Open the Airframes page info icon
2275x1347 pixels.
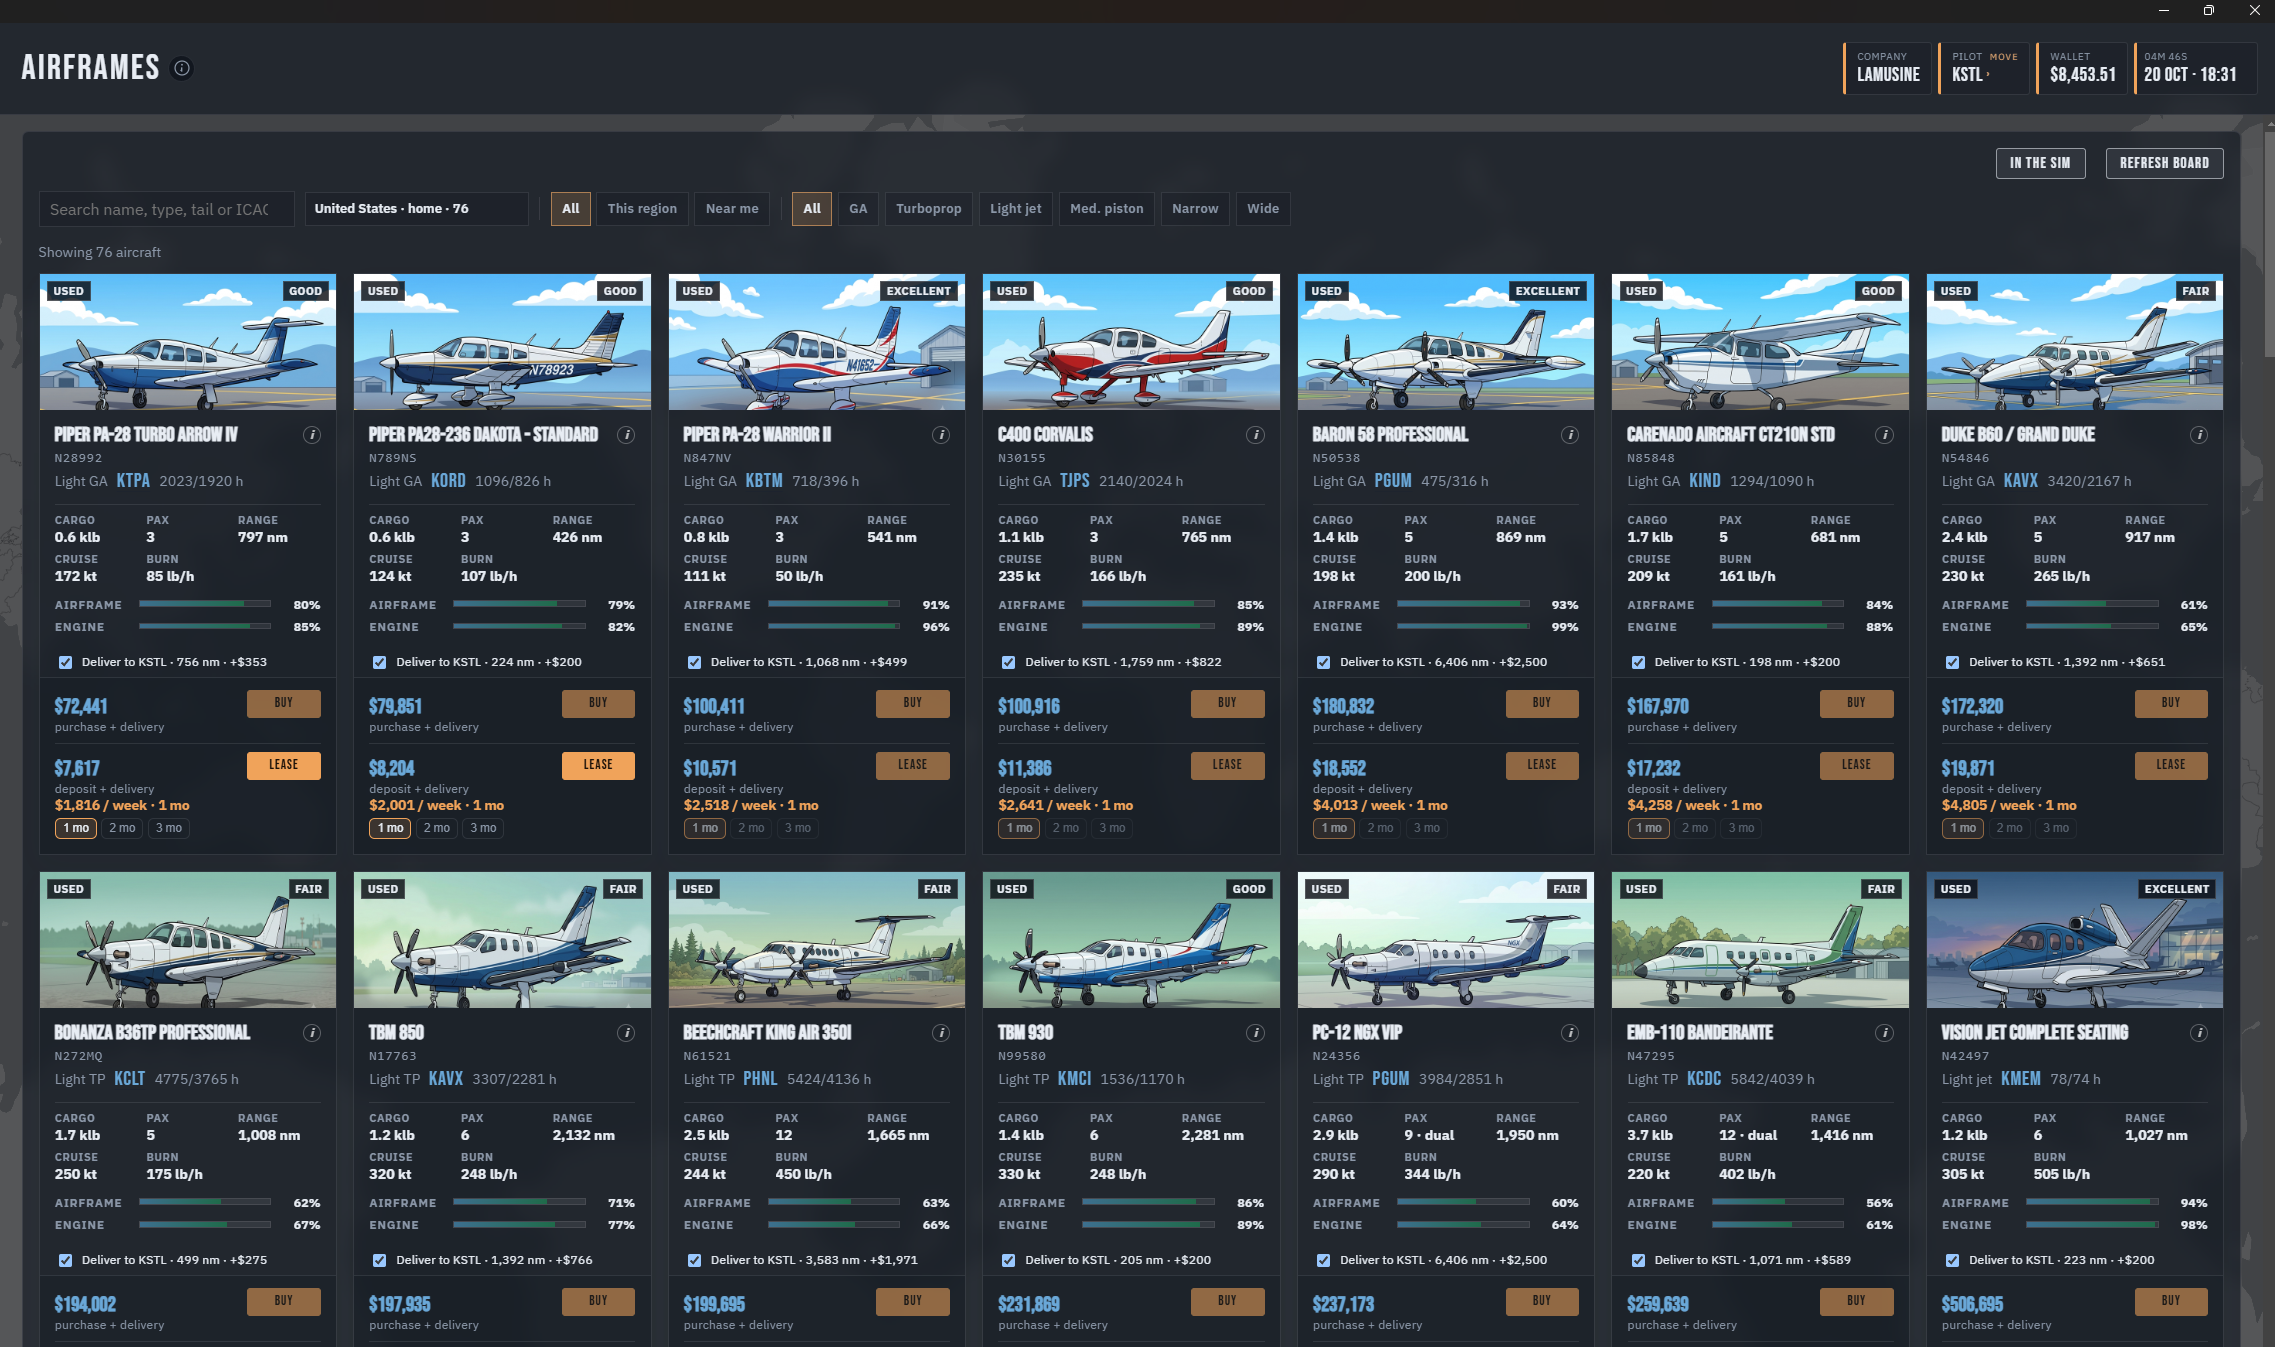182,69
